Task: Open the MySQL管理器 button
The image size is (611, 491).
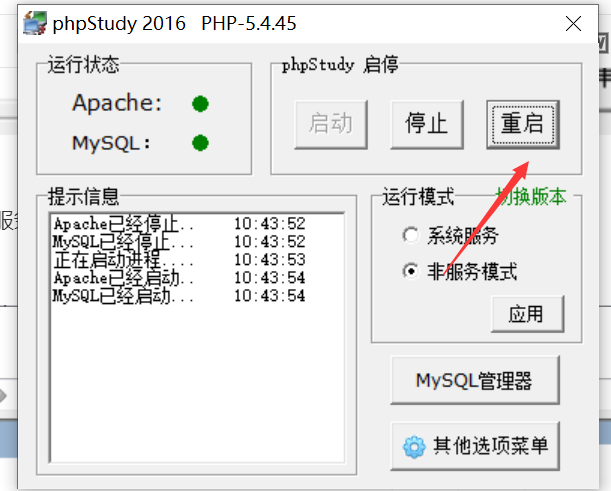Action: click(x=475, y=380)
